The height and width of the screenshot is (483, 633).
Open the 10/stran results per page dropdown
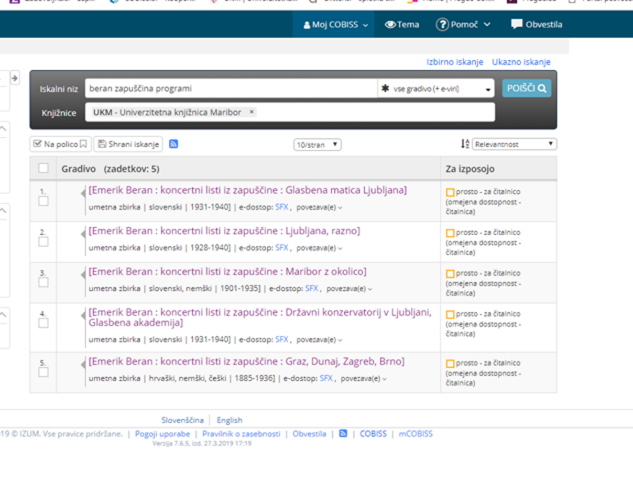(x=317, y=145)
